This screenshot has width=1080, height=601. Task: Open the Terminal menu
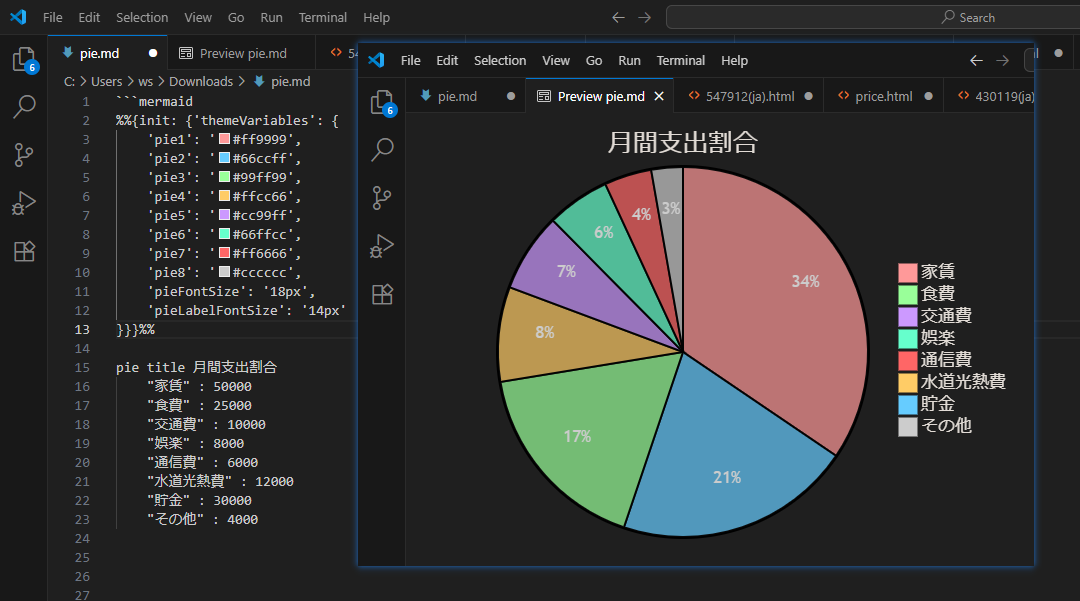click(322, 17)
